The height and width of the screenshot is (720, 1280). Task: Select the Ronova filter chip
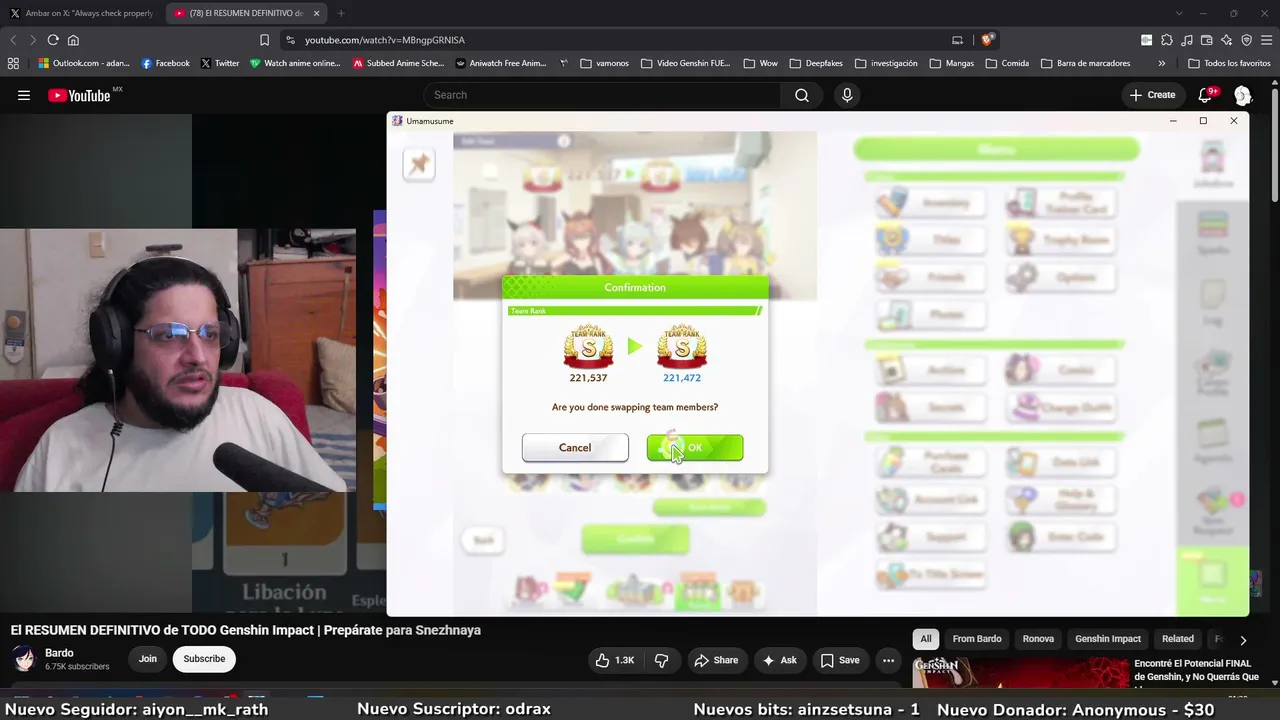click(x=1038, y=639)
